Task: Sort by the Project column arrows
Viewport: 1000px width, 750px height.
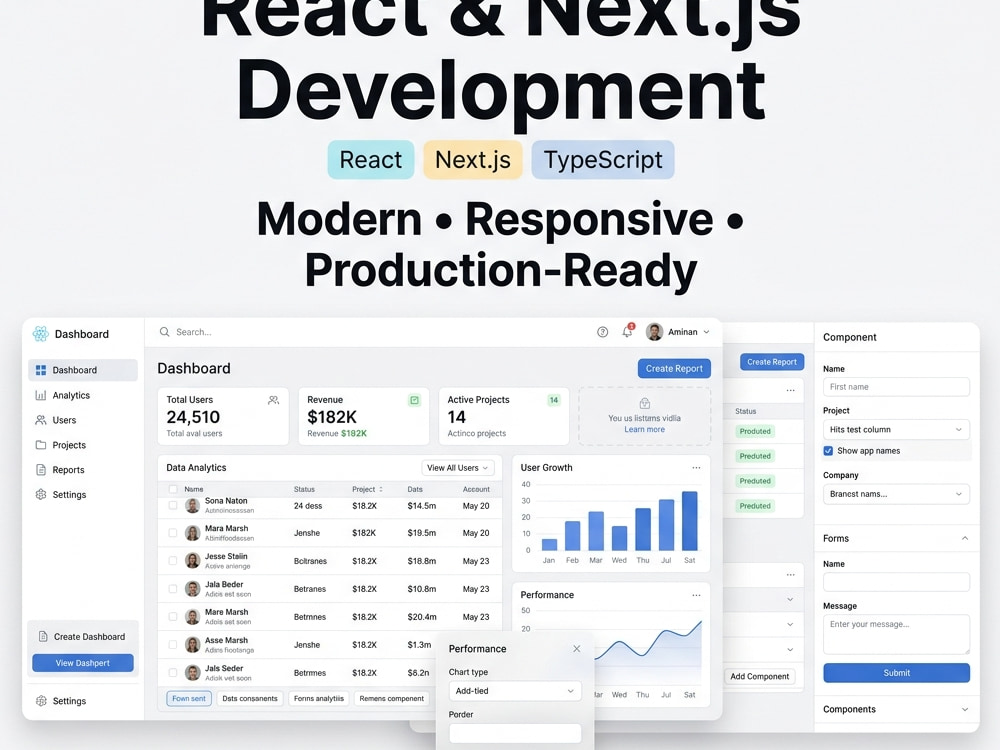Action: (381, 490)
